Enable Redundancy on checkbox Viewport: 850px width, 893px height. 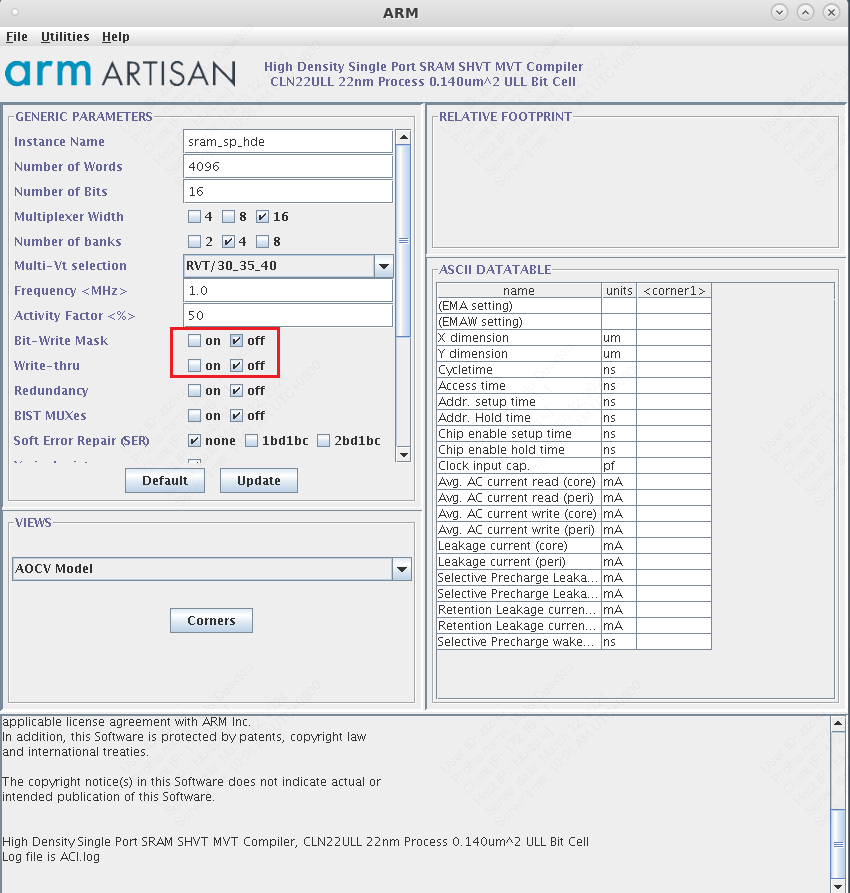coord(194,391)
